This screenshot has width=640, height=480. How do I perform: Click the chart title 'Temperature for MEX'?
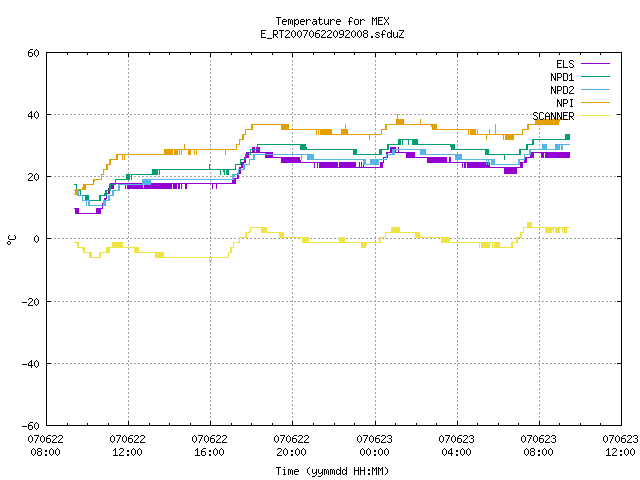coord(332,21)
